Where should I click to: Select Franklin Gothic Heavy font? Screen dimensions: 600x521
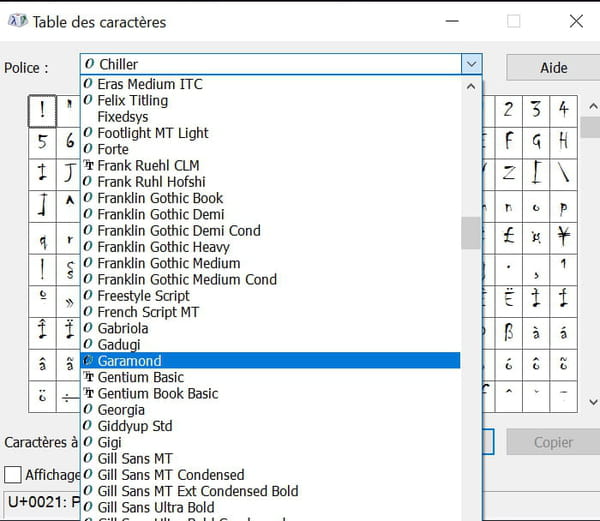click(x=270, y=247)
